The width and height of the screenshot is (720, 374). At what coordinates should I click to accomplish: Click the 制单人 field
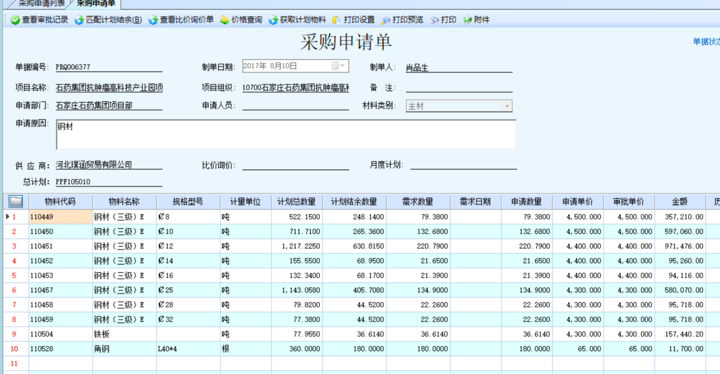pos(459,67)
